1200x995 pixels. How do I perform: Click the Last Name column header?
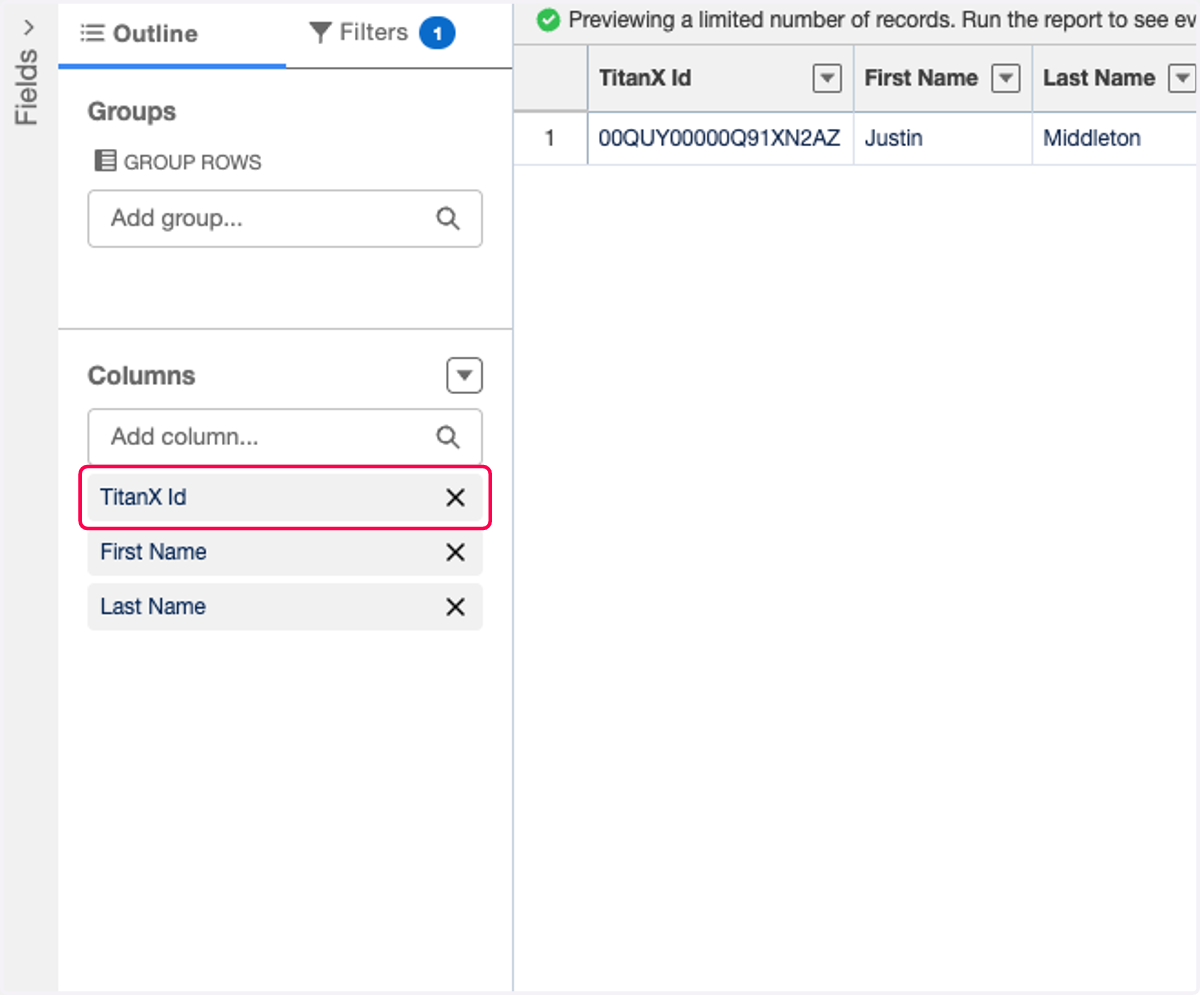pyautogui.click(x=1116, y=78)
